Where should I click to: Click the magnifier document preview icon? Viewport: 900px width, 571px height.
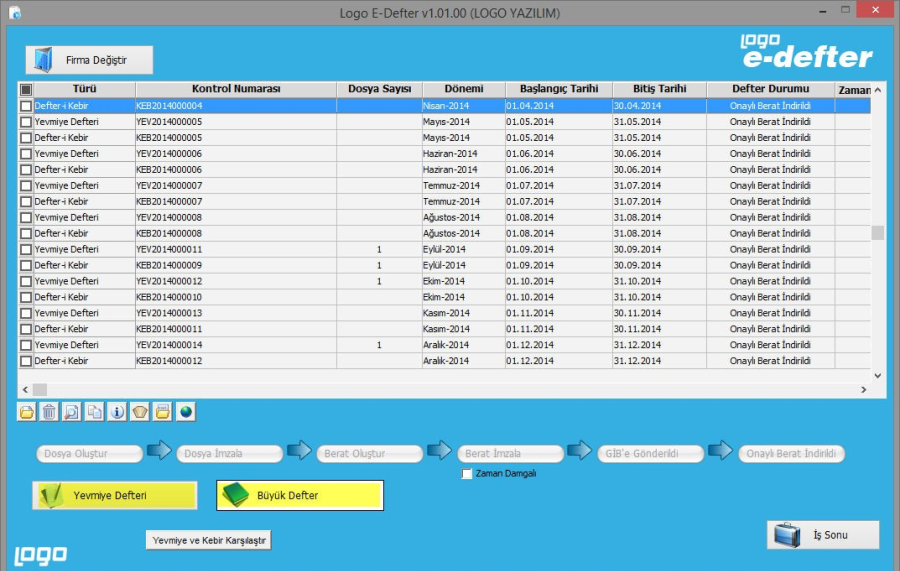coord(72,412)
